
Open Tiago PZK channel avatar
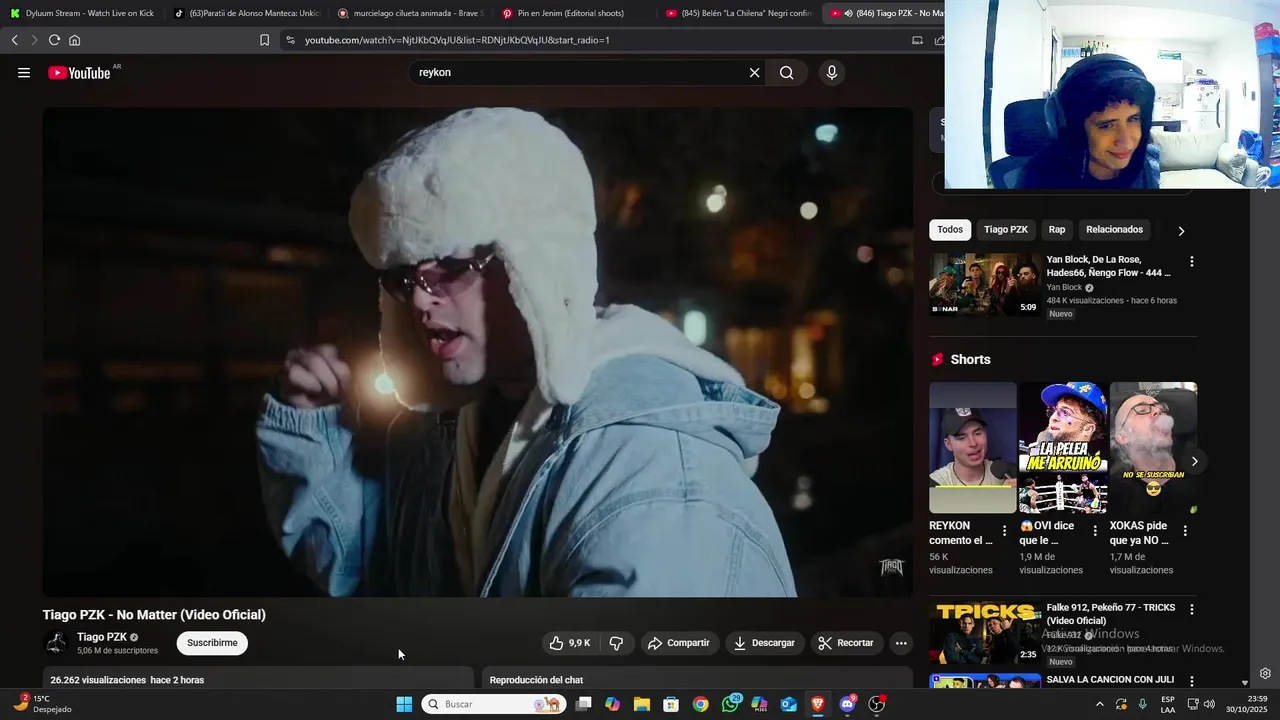click(56, 643)
